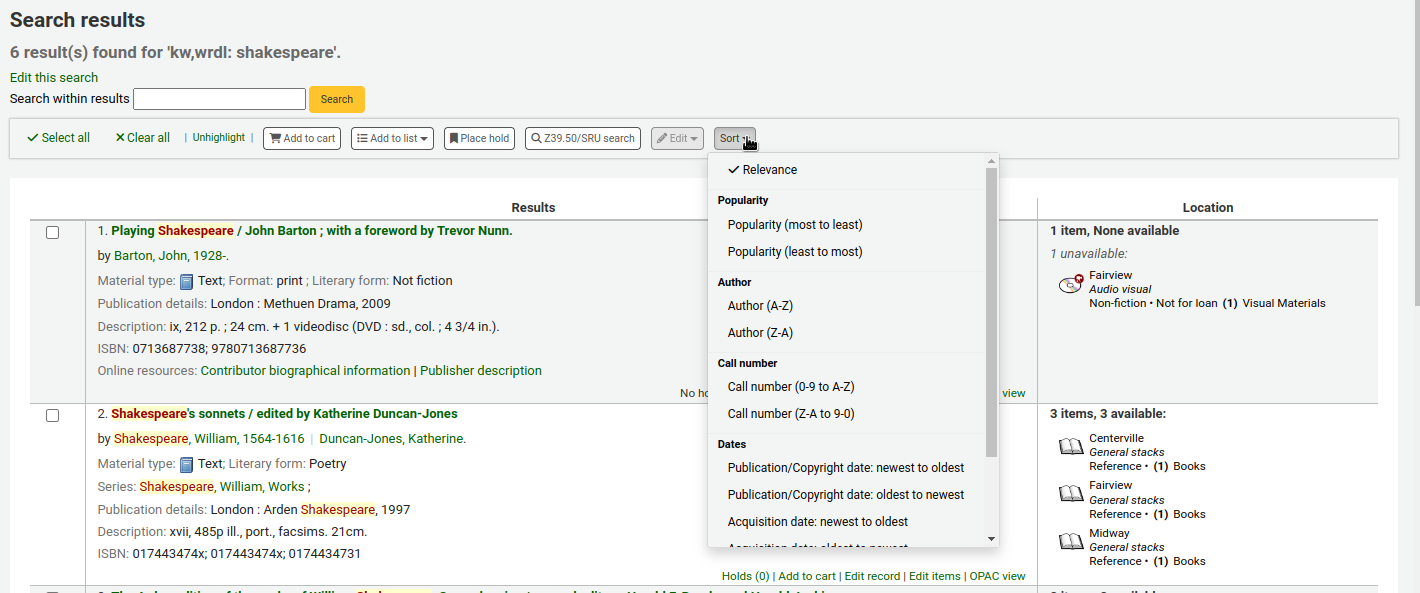Open the Edit this search link

pyautogui.click(x=54, y=78)
